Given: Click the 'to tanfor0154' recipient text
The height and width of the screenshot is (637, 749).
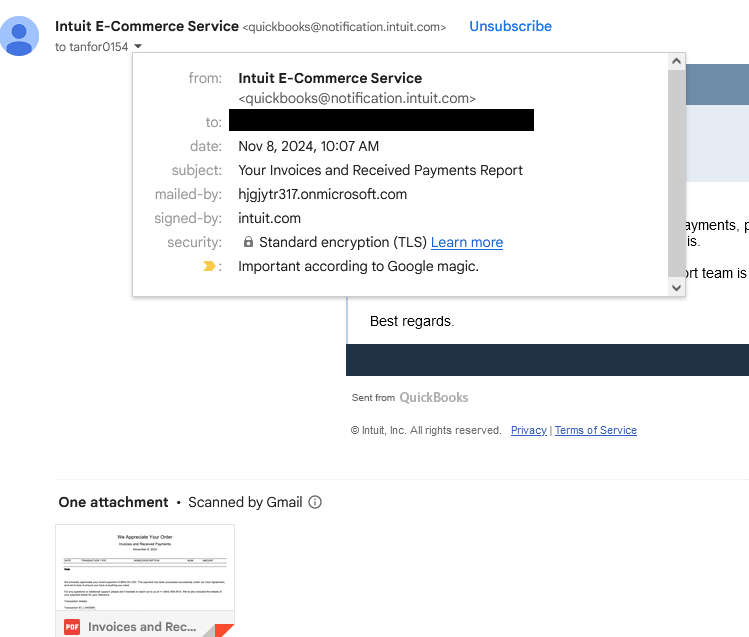Looking at the screenshot, I should [91, 47].
